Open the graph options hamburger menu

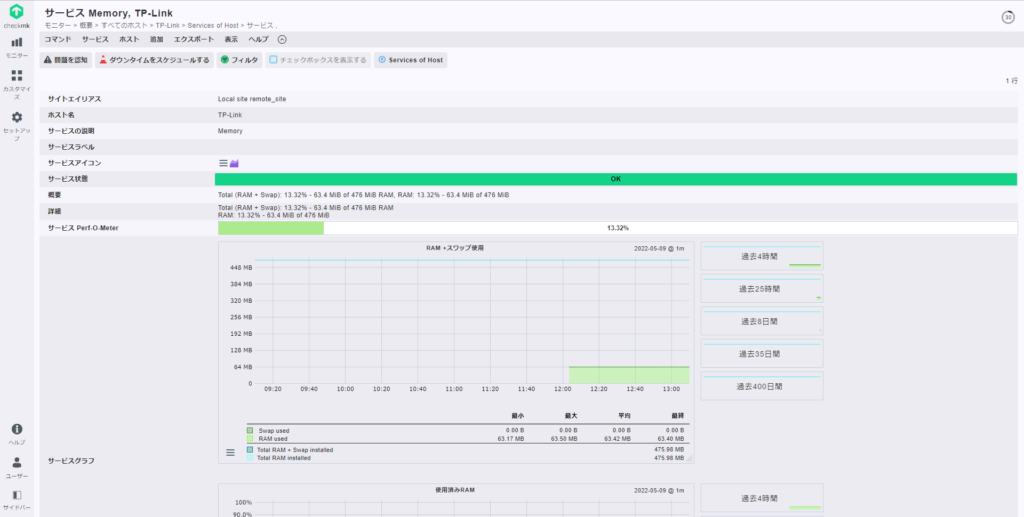point(230,452)
